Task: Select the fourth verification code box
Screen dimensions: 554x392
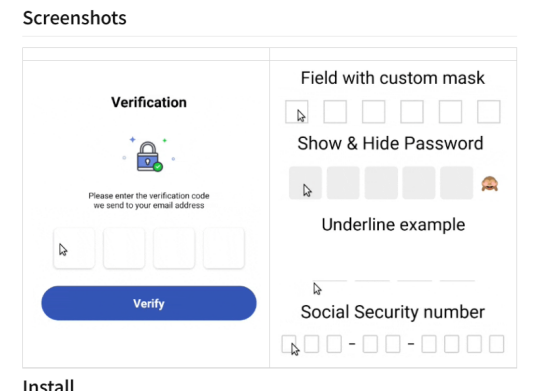Action: [x=224, y=248]
